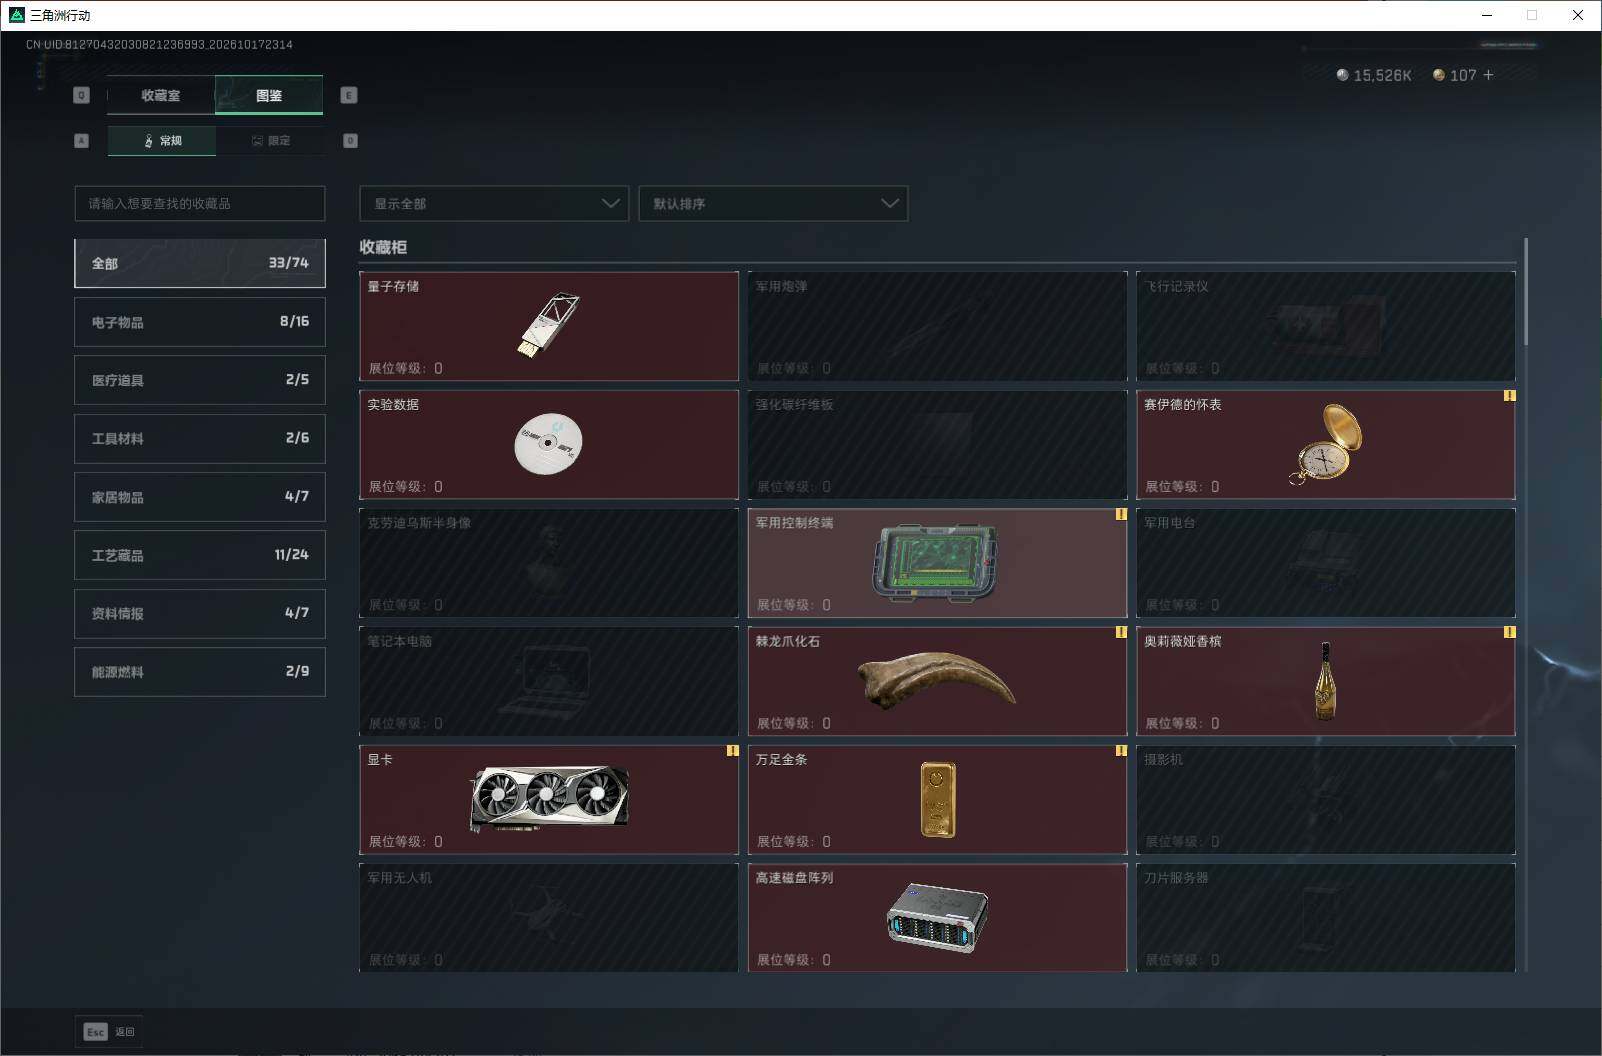The width and height of the screenshot is (1602, 1056).
Task: Switch to the 收藏室 tab
Action: coord(161,95)
